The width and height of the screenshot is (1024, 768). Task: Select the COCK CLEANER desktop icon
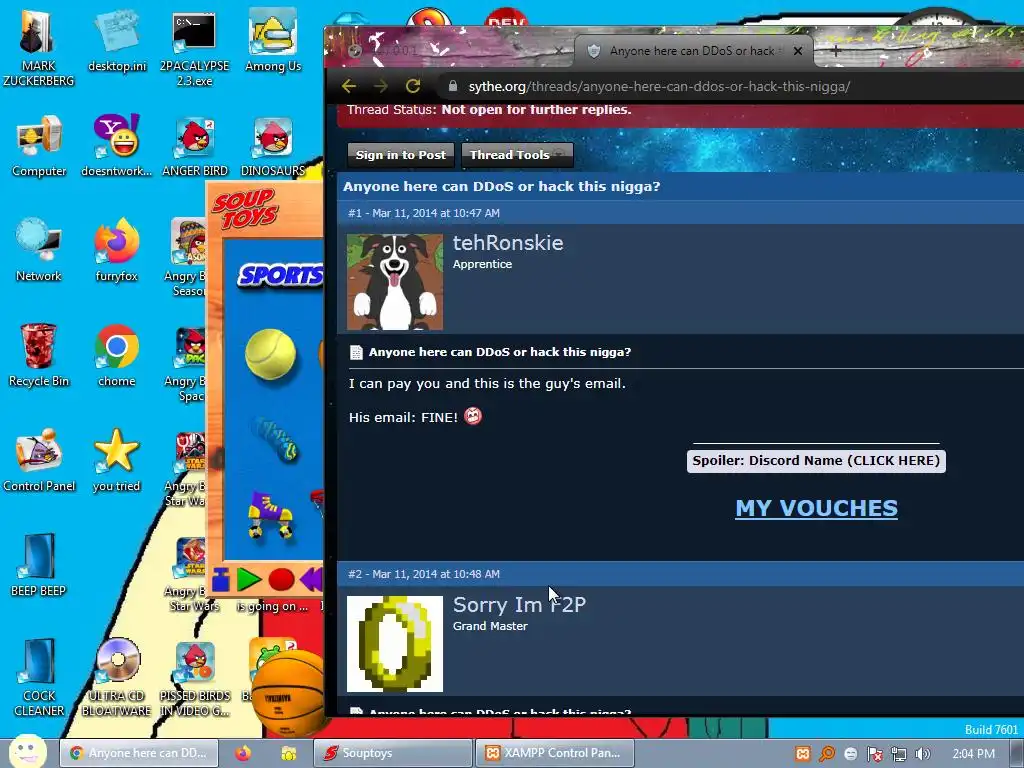(x=39, y=677)
